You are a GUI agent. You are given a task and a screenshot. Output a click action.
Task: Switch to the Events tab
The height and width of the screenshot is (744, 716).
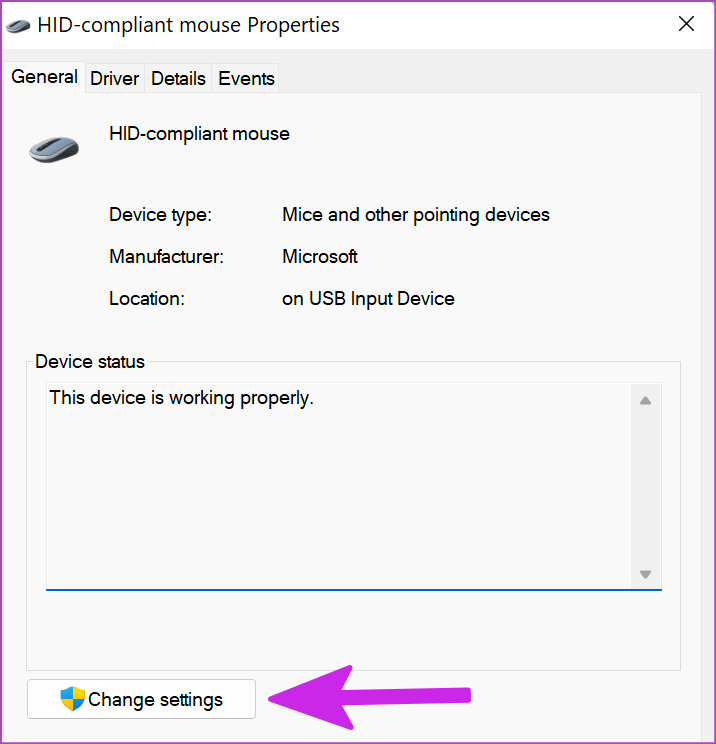tap(246, 78)
